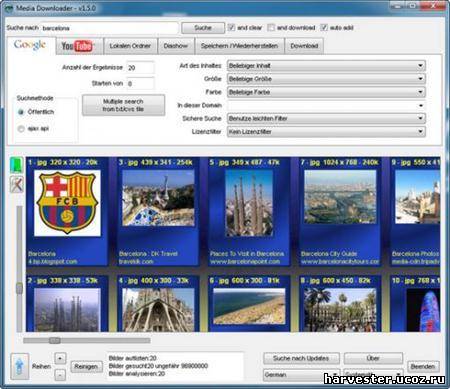This screenshot has width=450, height=389.
Task: Switch to the YouTube tab
Action: 79,46
